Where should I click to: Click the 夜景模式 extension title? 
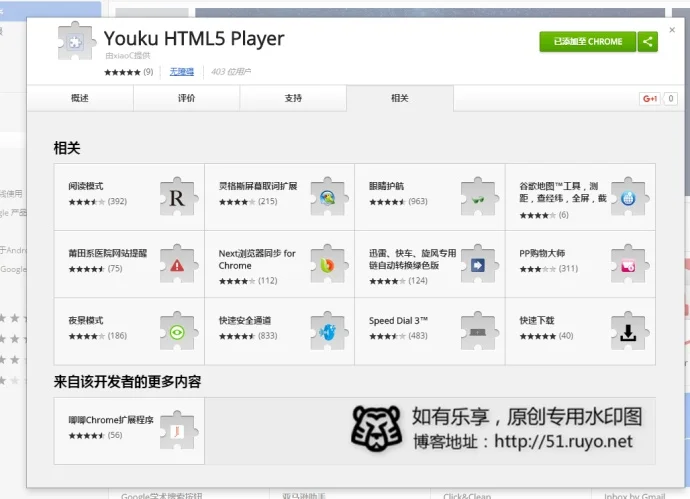point(86,321)
